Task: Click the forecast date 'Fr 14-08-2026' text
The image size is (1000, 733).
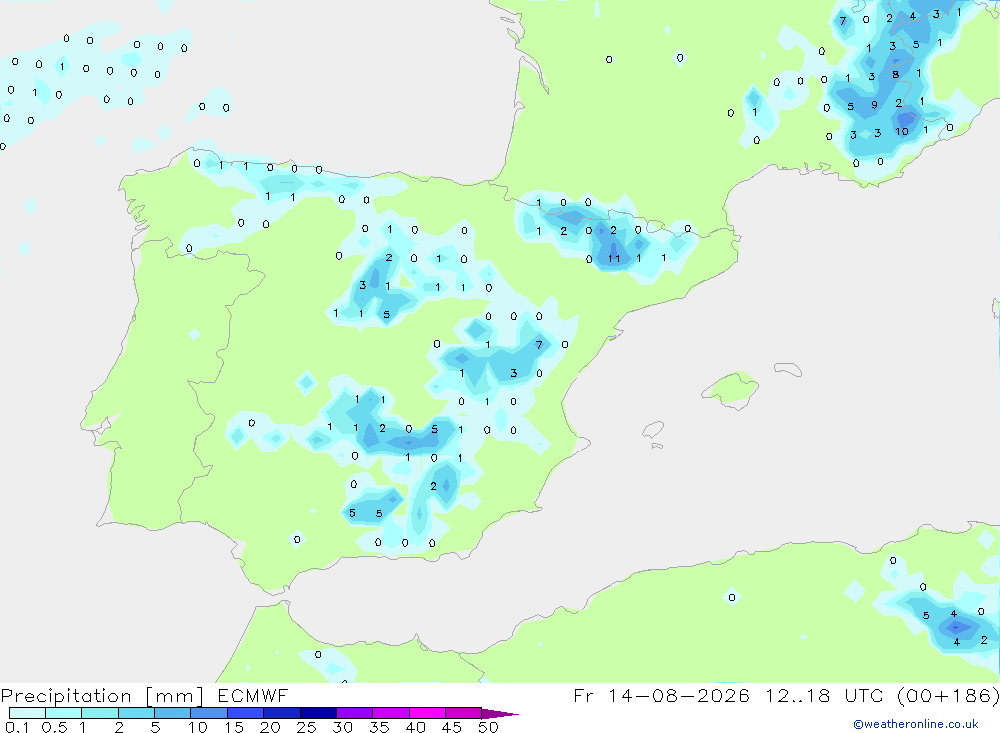Action: [x=661, y=695]
